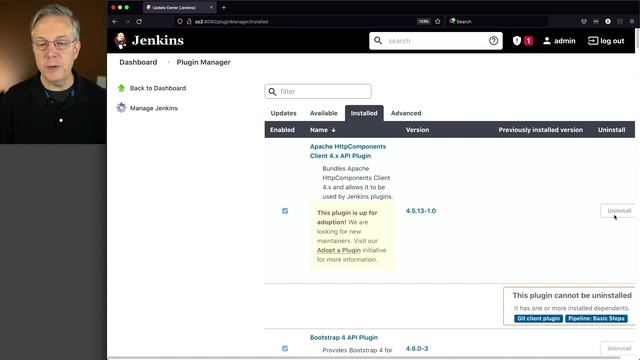This screenshot has width=640, height=360.
Task: Click the Uninstall column header
Action: 611,130
